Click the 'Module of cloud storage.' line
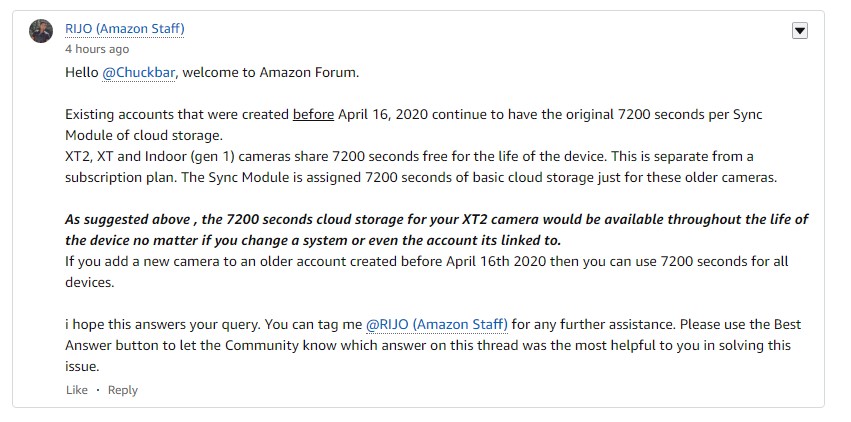Image resolution: width=851 pixels, height=422 pixels. (144, 136)
